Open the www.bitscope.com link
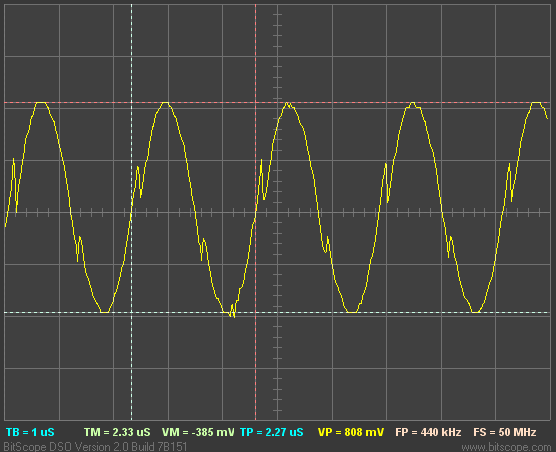The image size is (556, 452). (506, 447)
